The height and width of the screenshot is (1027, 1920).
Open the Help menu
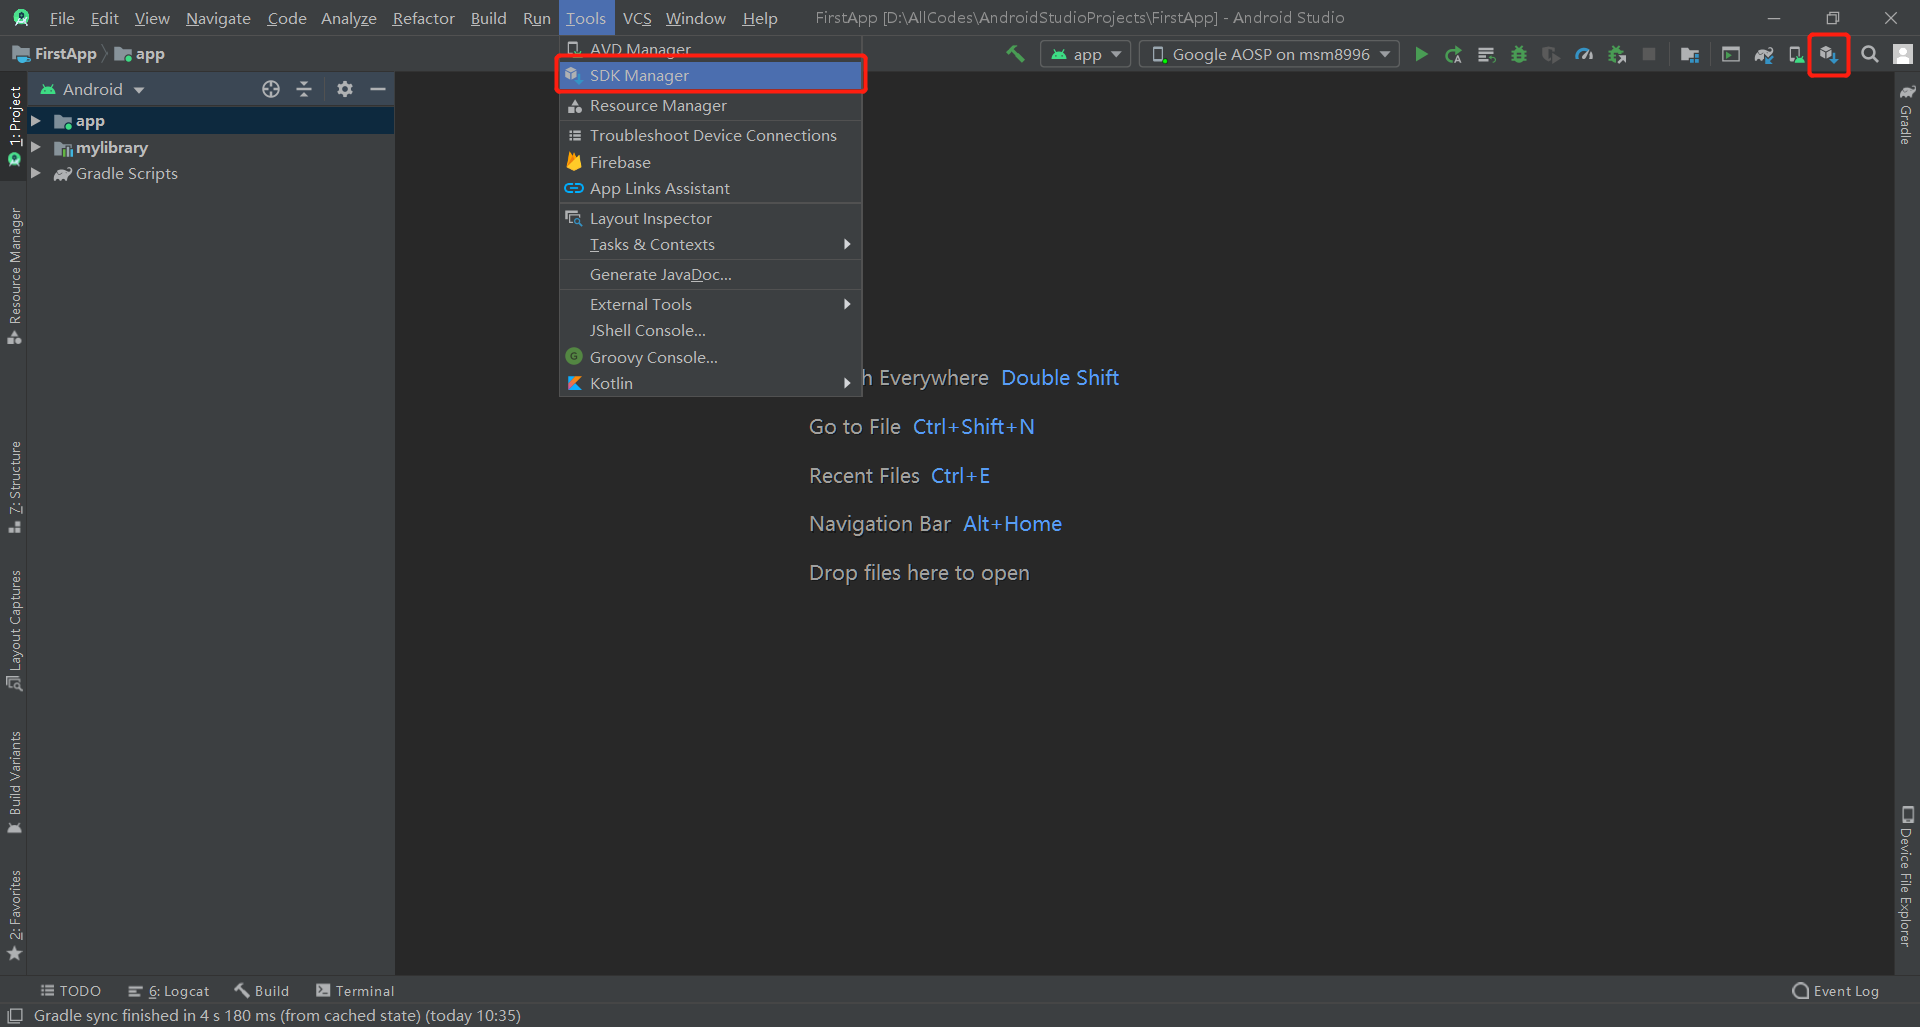click(x=759, y=18)
